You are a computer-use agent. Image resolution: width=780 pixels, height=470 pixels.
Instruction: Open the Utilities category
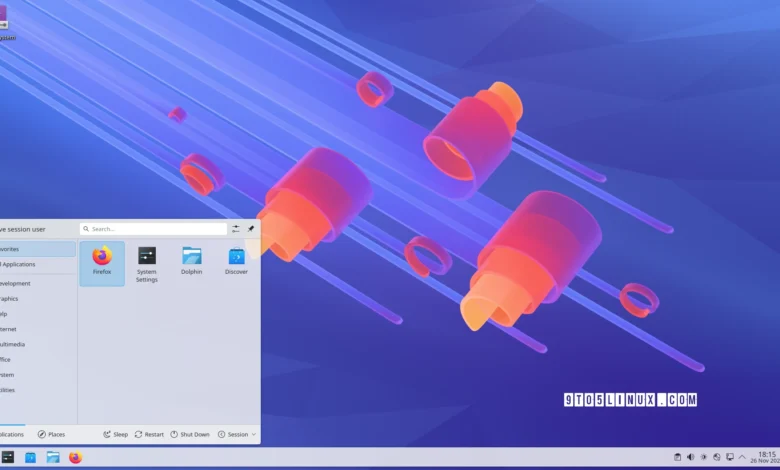click(38, 390)
